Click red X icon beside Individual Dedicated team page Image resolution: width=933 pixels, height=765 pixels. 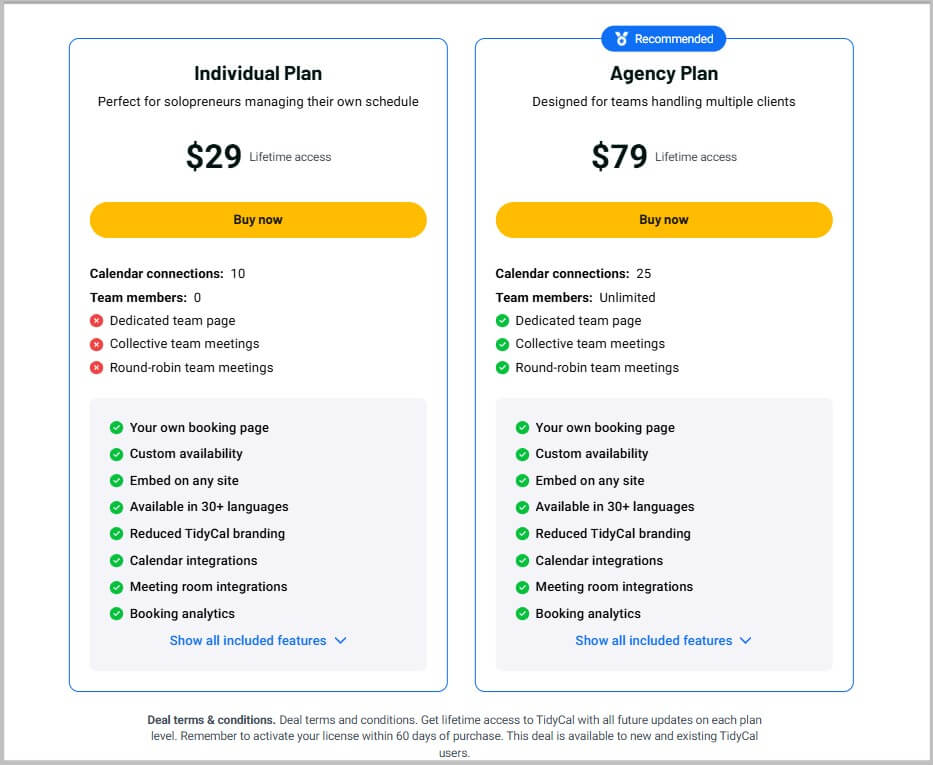pyautogui.click(x=97, y=321)
